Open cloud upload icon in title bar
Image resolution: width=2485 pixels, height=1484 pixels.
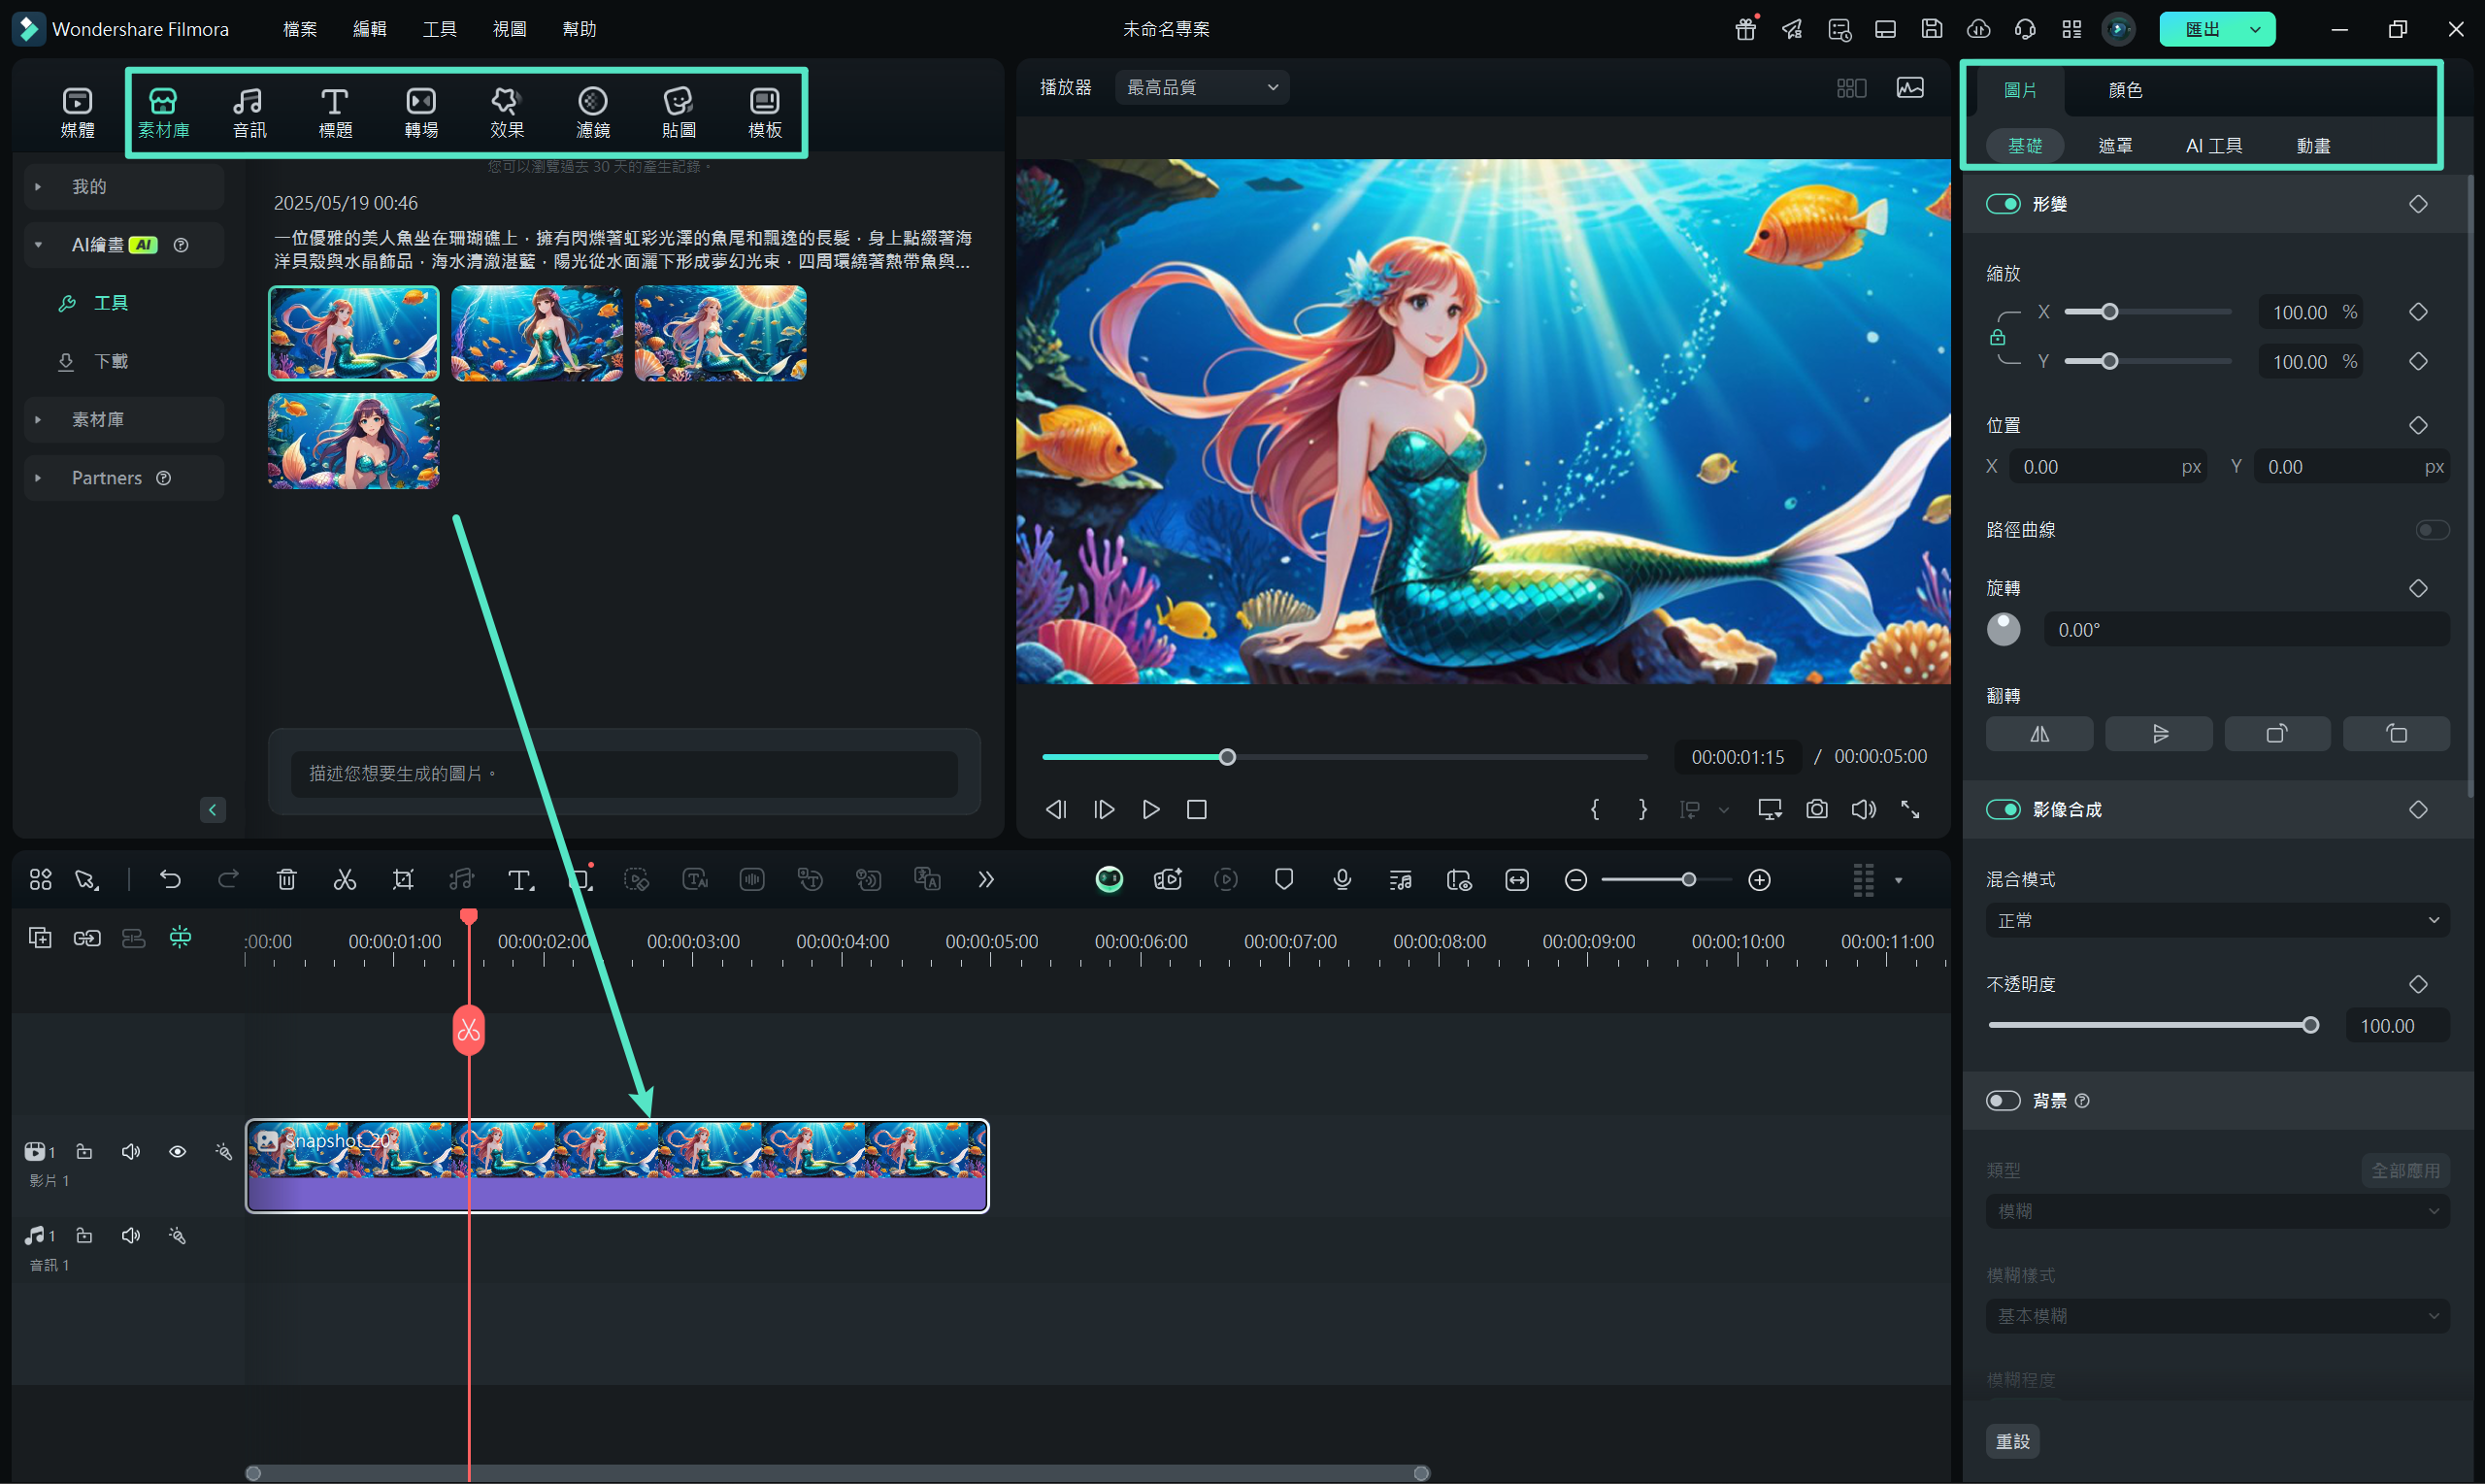pyautogui.click(x=1978, y=29)
